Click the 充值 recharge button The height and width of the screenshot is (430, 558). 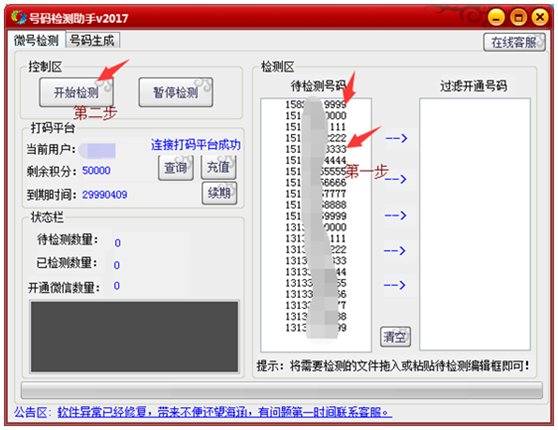tap(218, 167)
